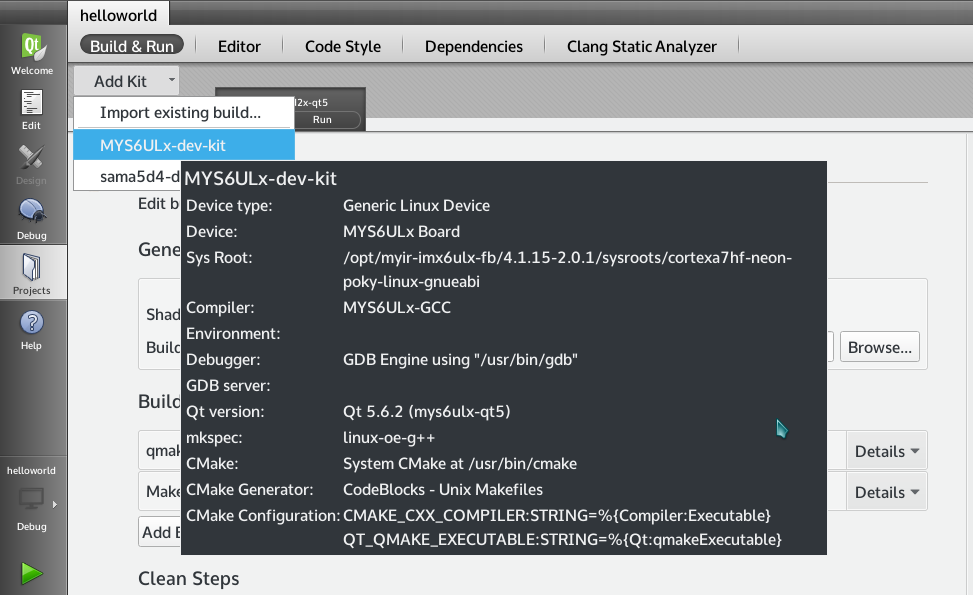Click the /opt/myir-imx6ulx-fb sysroot path
The image size is (973, 595).
567,269
